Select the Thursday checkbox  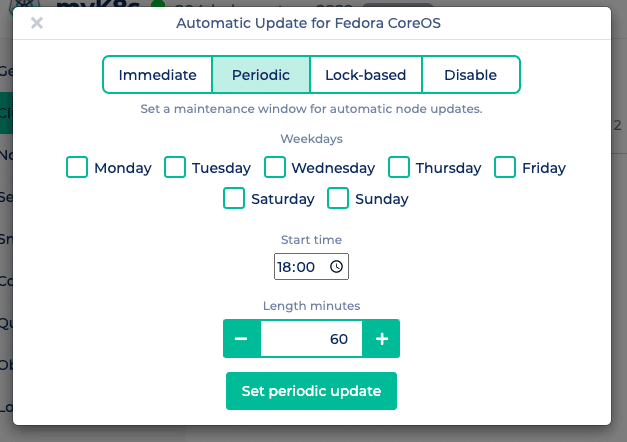399,167
